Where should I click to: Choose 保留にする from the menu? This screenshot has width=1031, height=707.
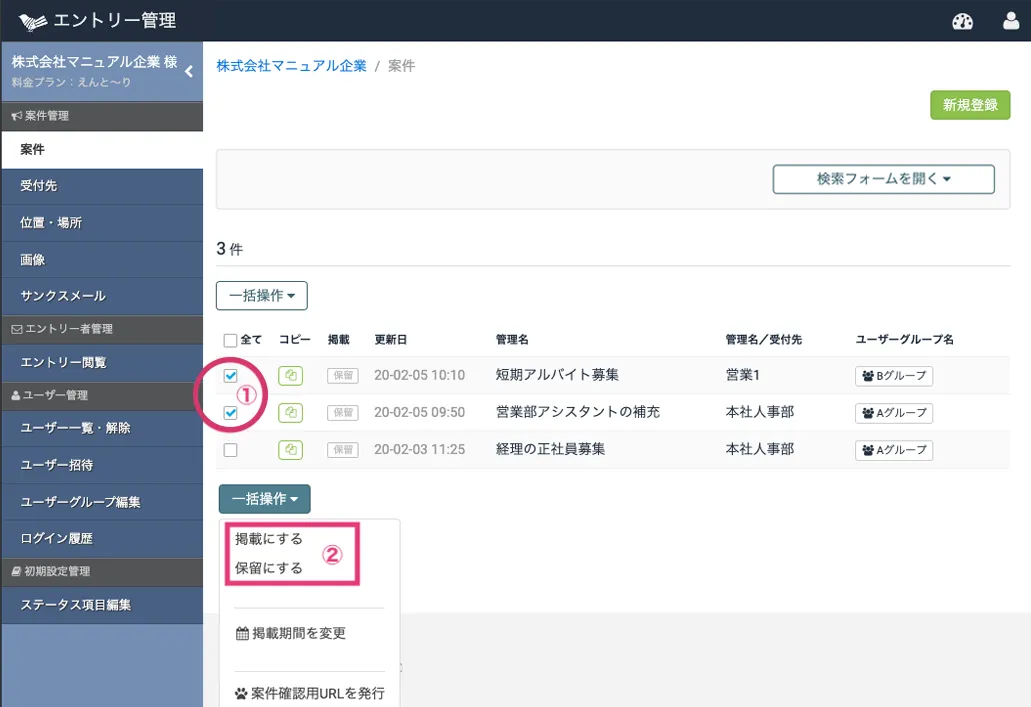268,568
